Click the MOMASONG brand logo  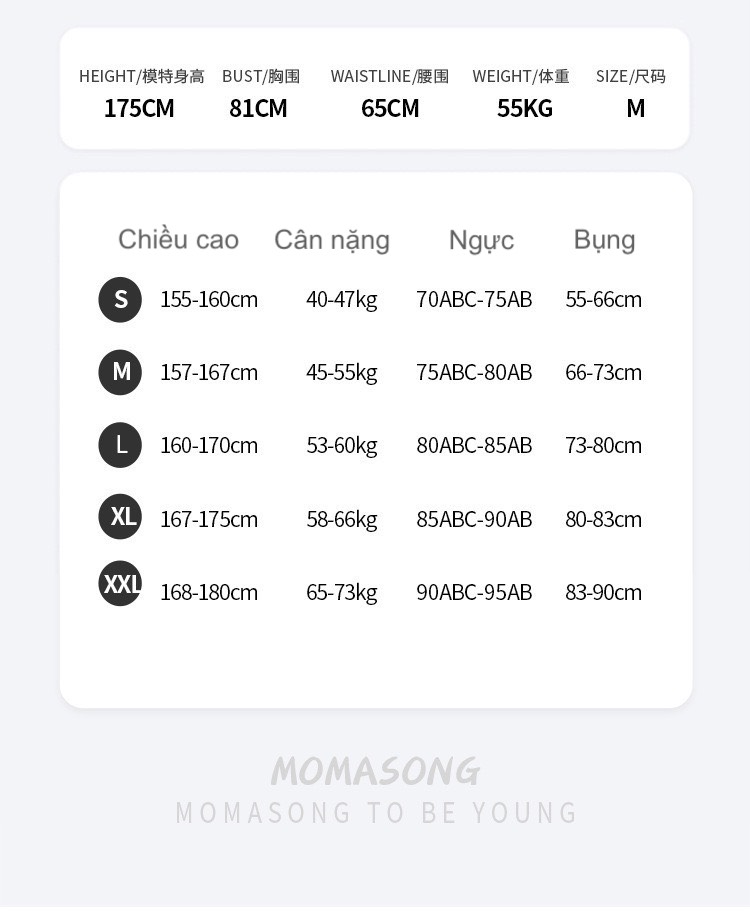point(375,771)
